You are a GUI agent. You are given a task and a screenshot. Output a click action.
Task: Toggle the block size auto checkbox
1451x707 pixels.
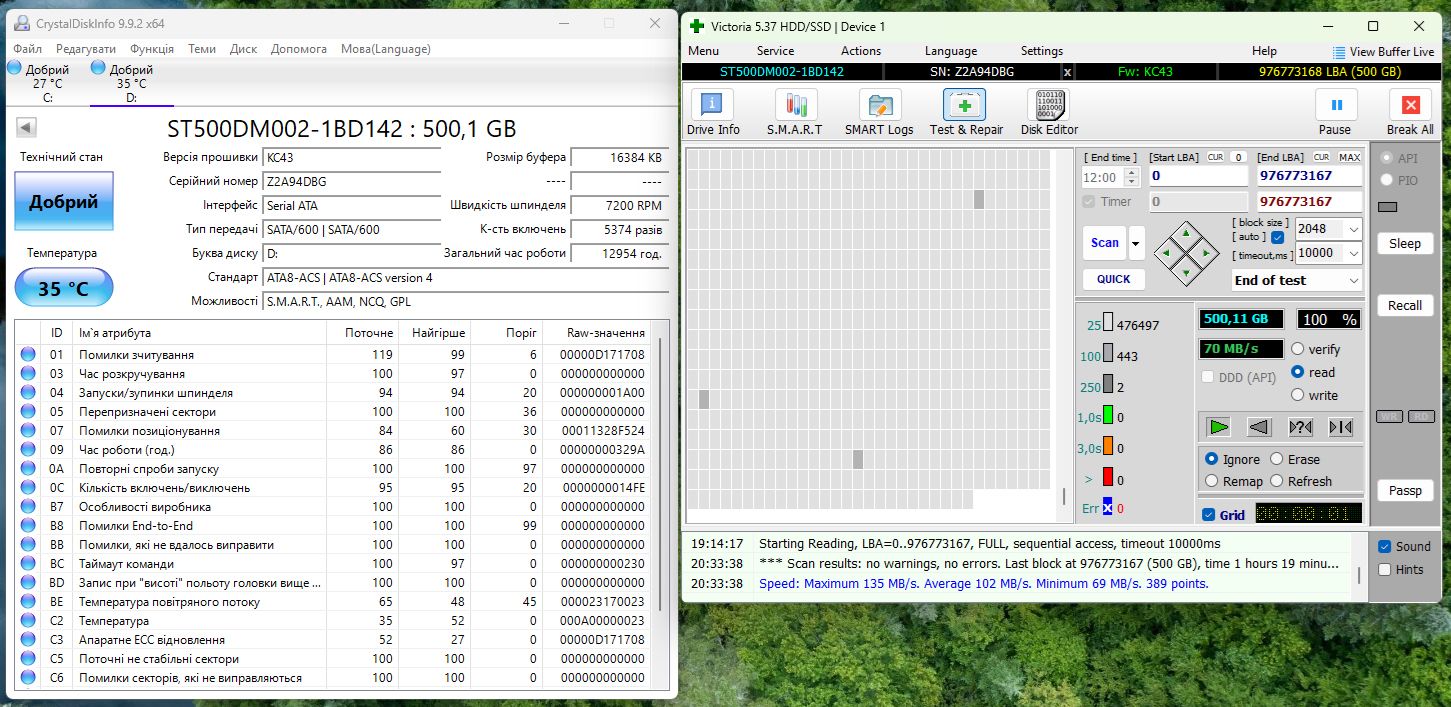[x=1278, y=238]
